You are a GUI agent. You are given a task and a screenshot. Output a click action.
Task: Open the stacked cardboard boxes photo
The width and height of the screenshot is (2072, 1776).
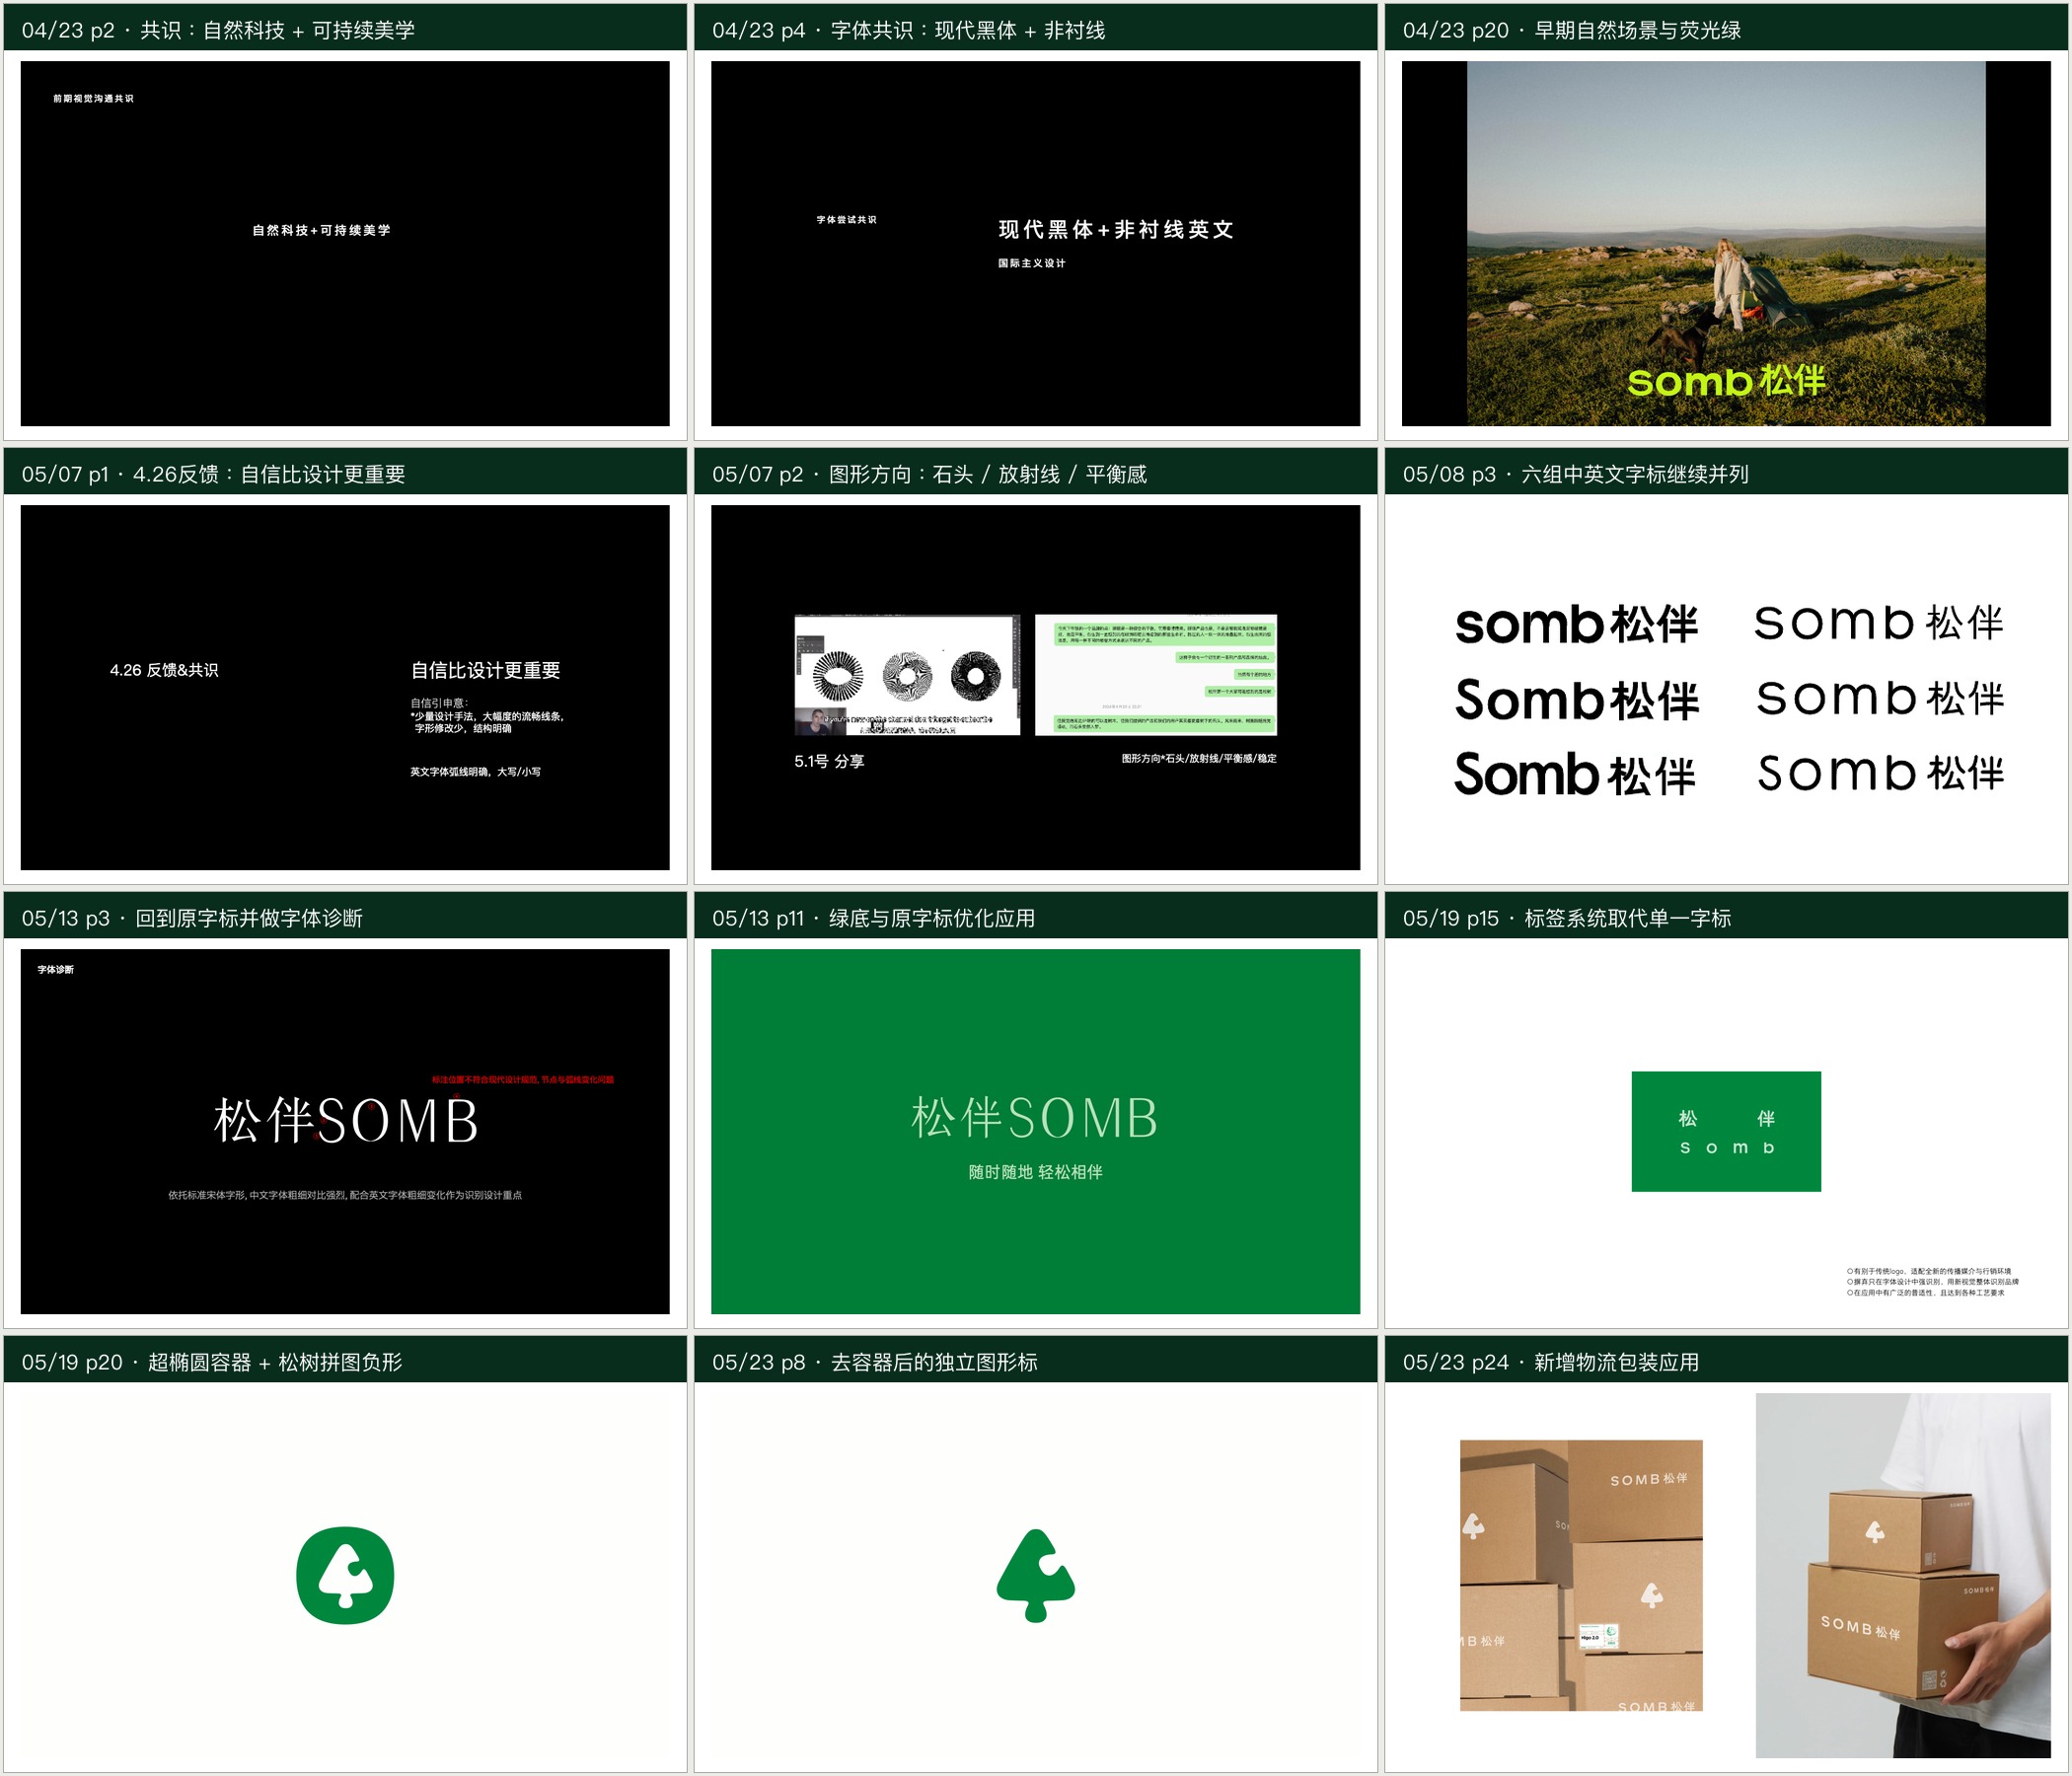click(1581, 1575)
